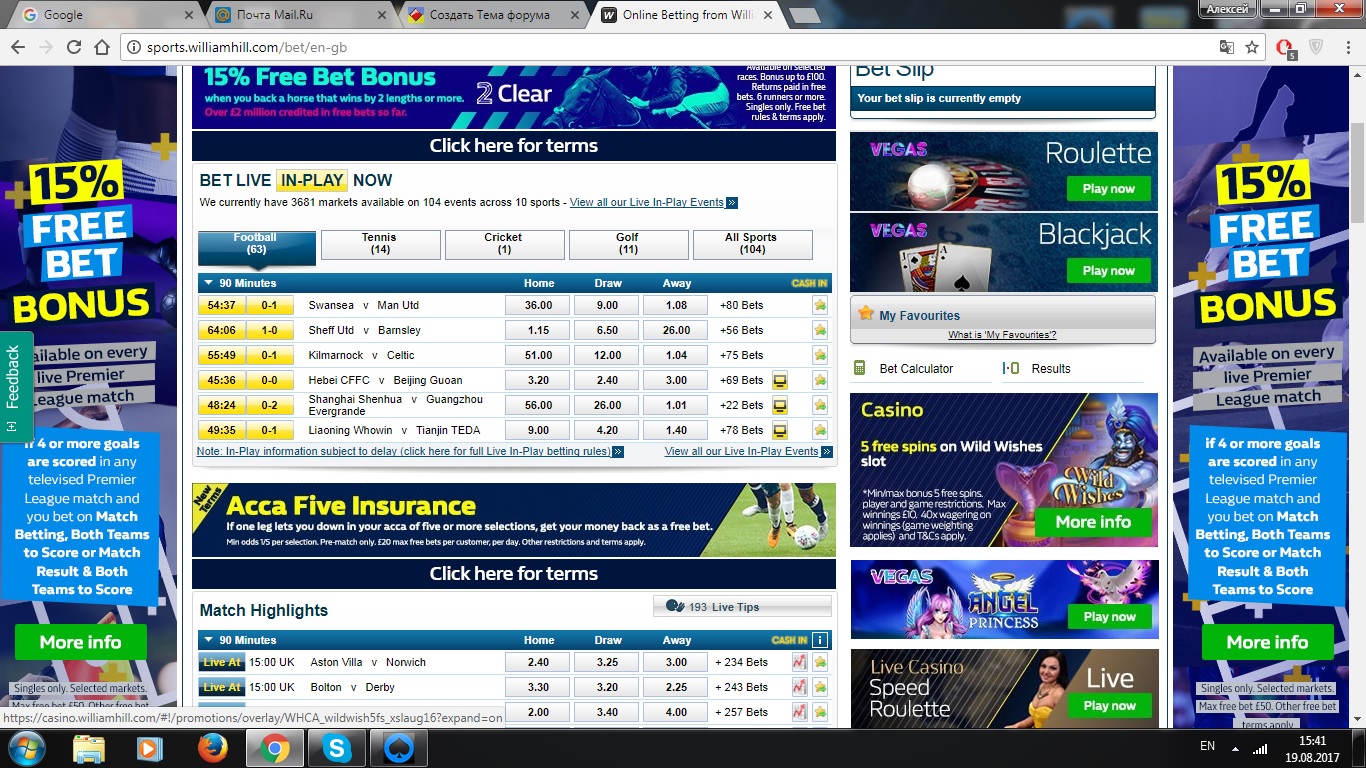
Task: Add Sheff Utd v Barnsley to favourites
Action: point(820,330)
